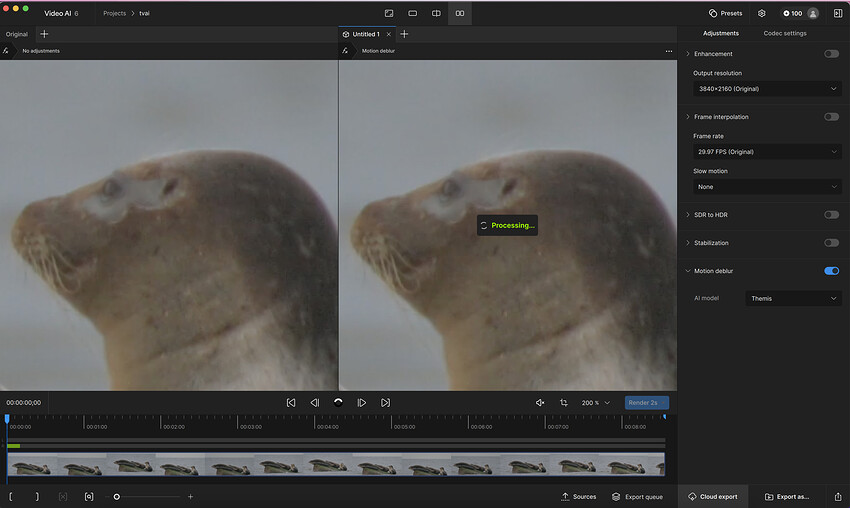Click the Cloud export button

712,496
